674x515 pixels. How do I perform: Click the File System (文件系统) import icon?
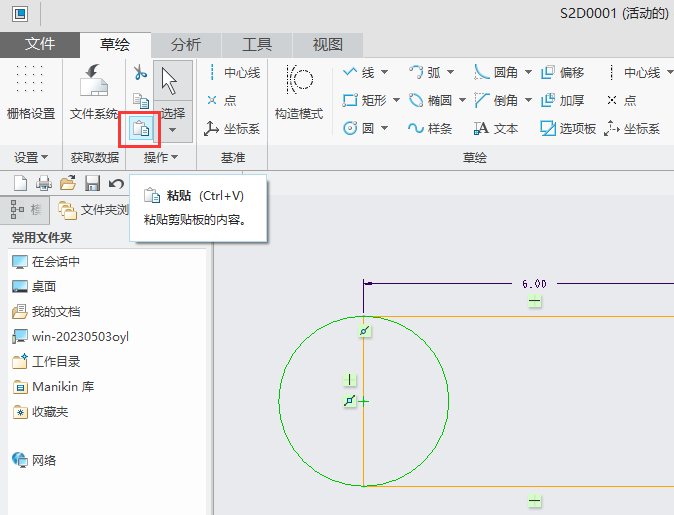tap(94, 92)
